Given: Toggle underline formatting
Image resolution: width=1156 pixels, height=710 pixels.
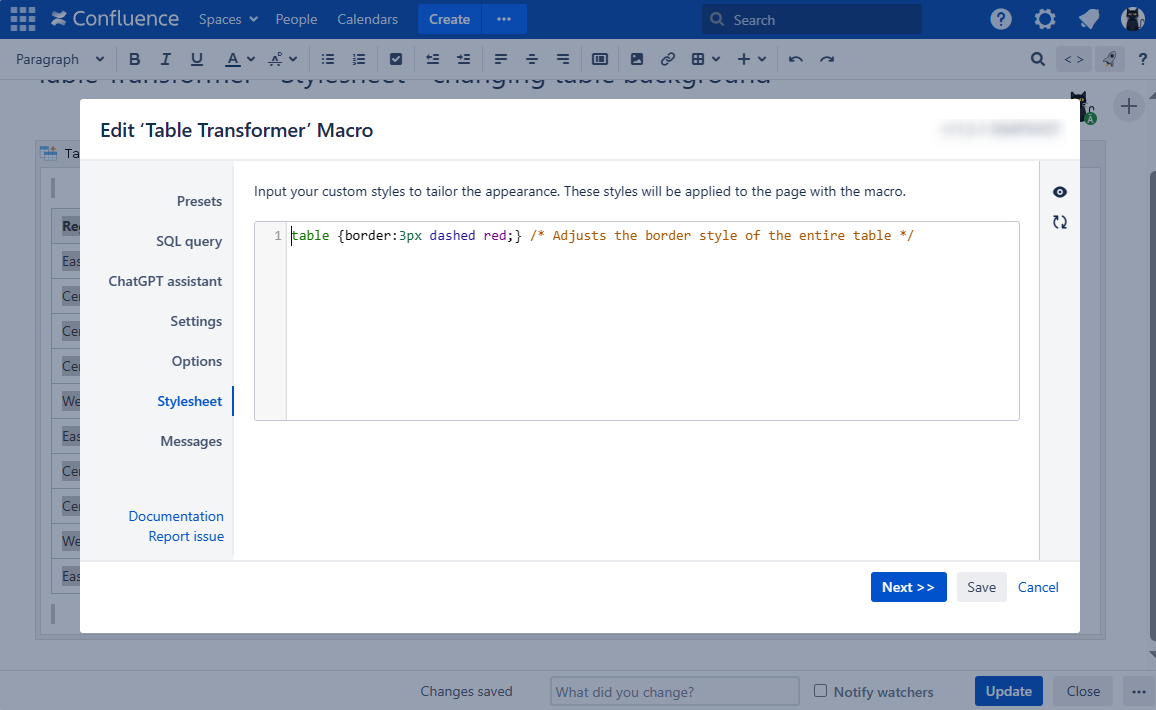Looking at the screenshot, I should pos(196,59).
